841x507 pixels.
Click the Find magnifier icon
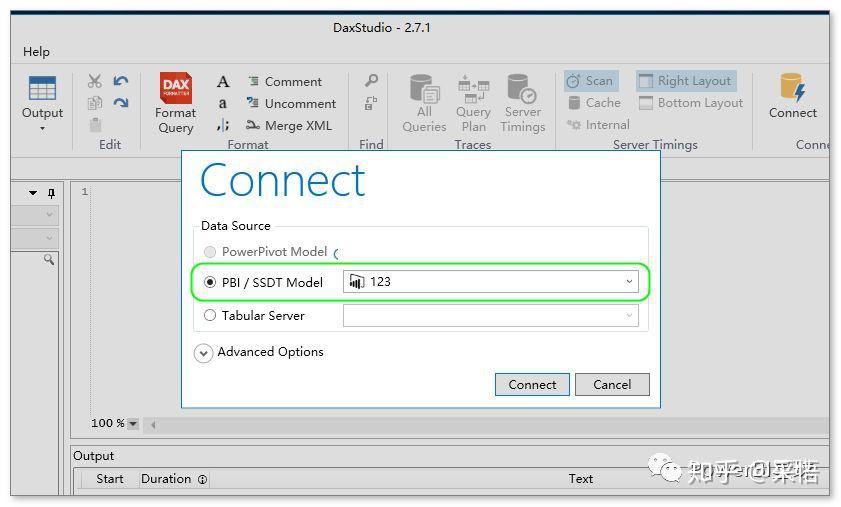click(371, 81)
